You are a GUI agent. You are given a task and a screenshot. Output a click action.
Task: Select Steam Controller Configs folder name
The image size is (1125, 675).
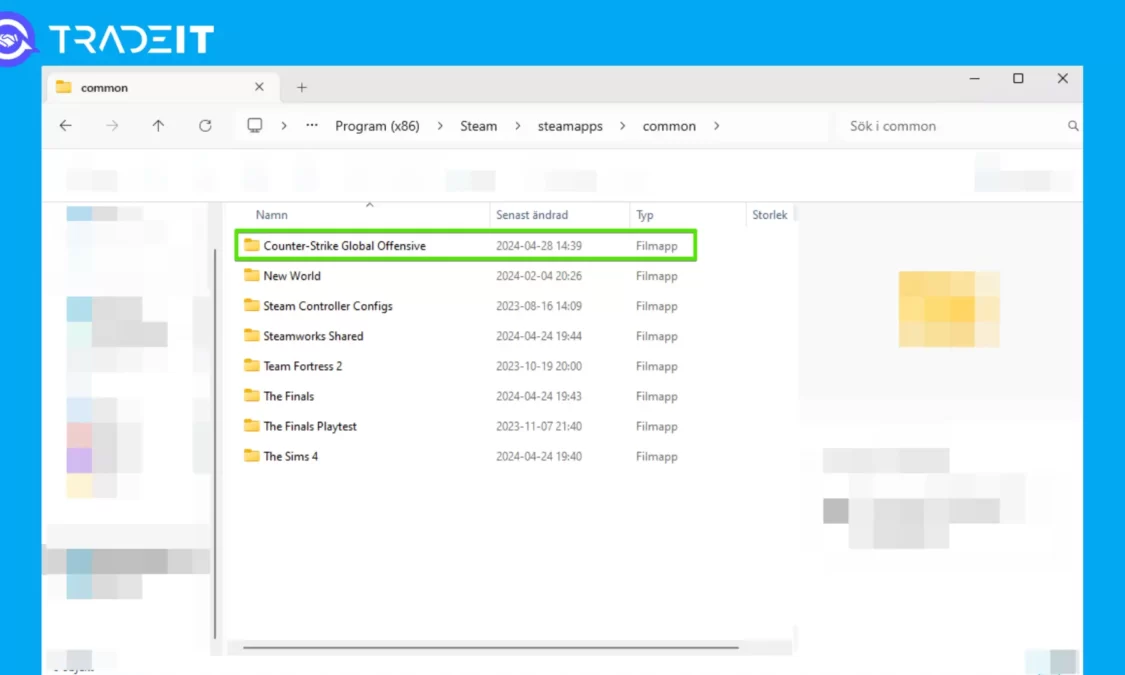point(328,306)
